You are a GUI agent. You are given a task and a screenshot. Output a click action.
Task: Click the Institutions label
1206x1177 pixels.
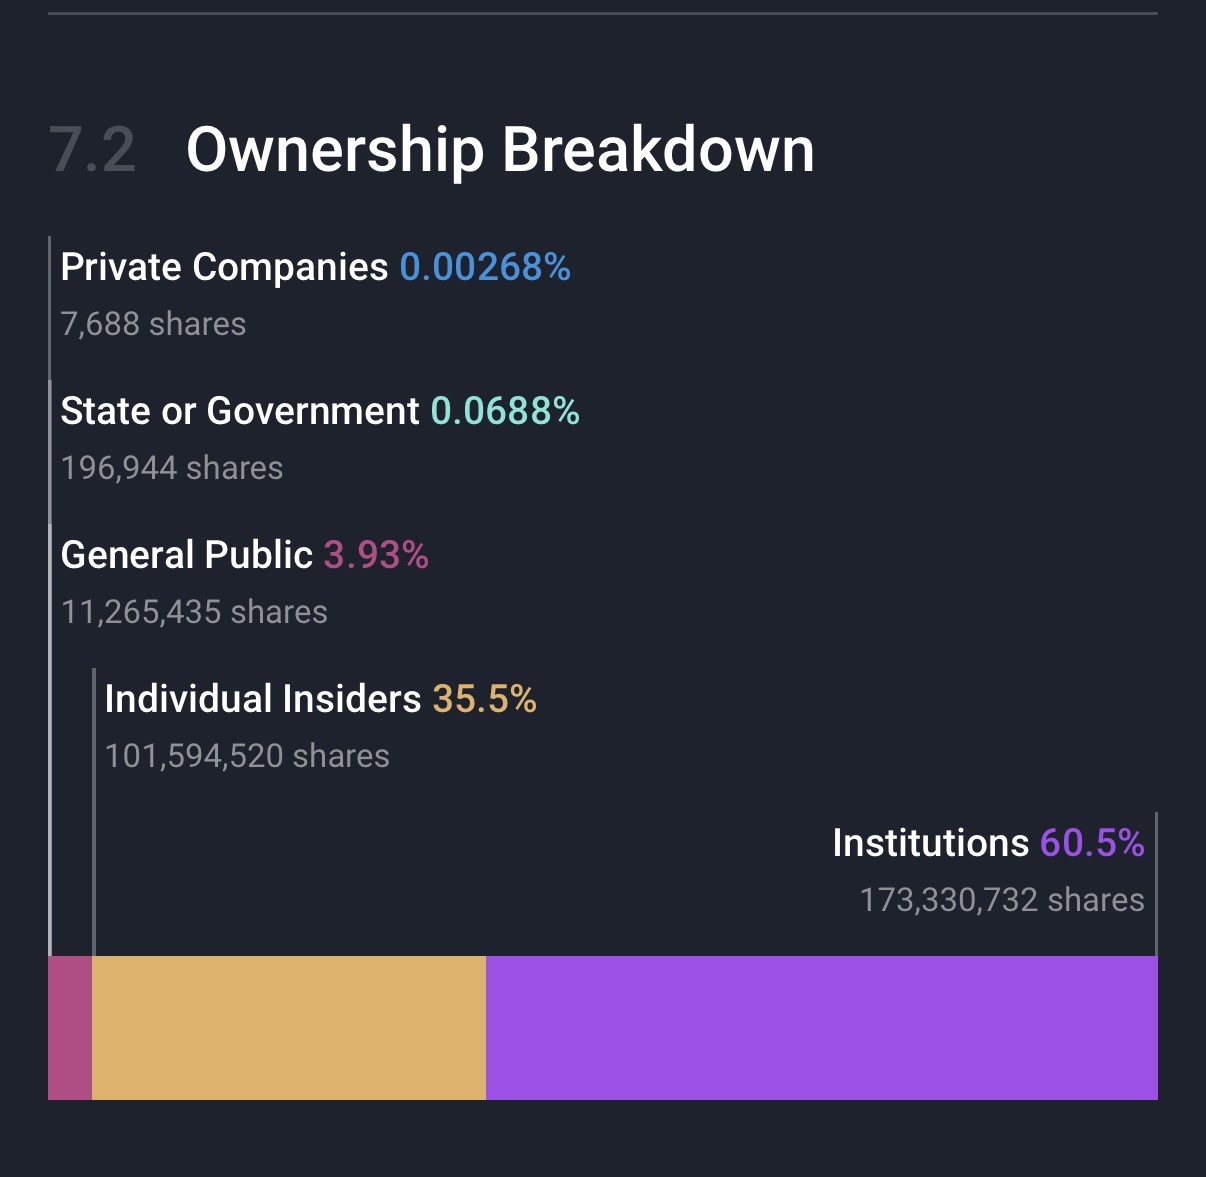click(931, 843)
